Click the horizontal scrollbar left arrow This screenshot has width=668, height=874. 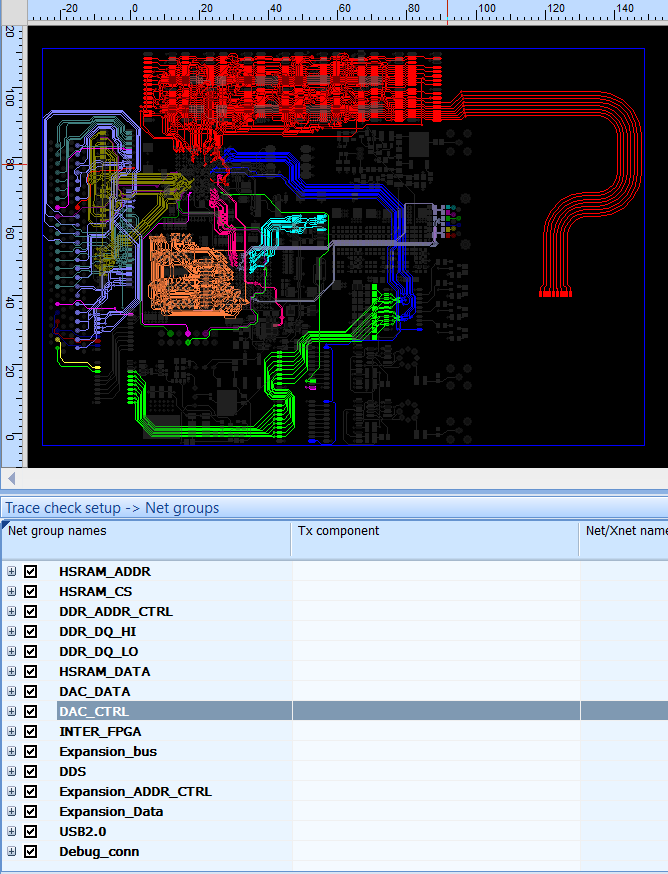click(x=11, y=478)
